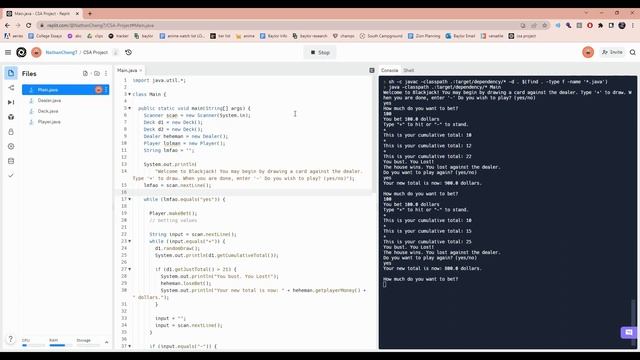
Task: Open the anime watch list bookmark
Action: [182, 36]
